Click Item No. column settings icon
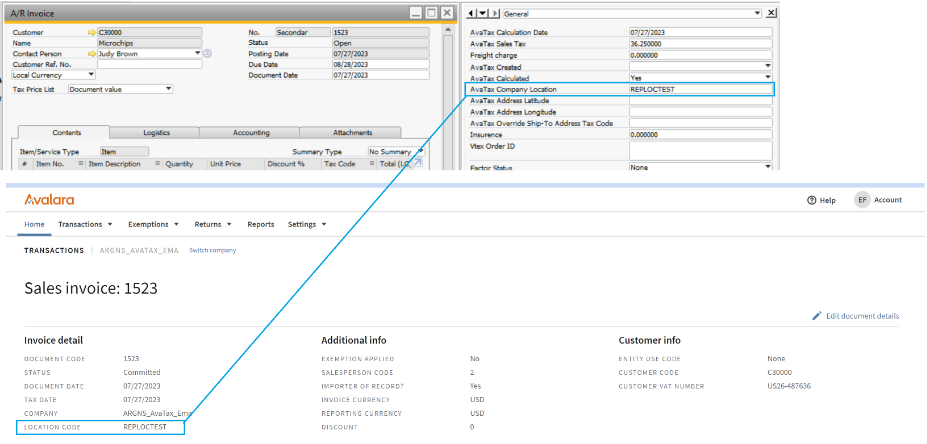The height and width of the screenshot is (444, 927). click(80, 164)
